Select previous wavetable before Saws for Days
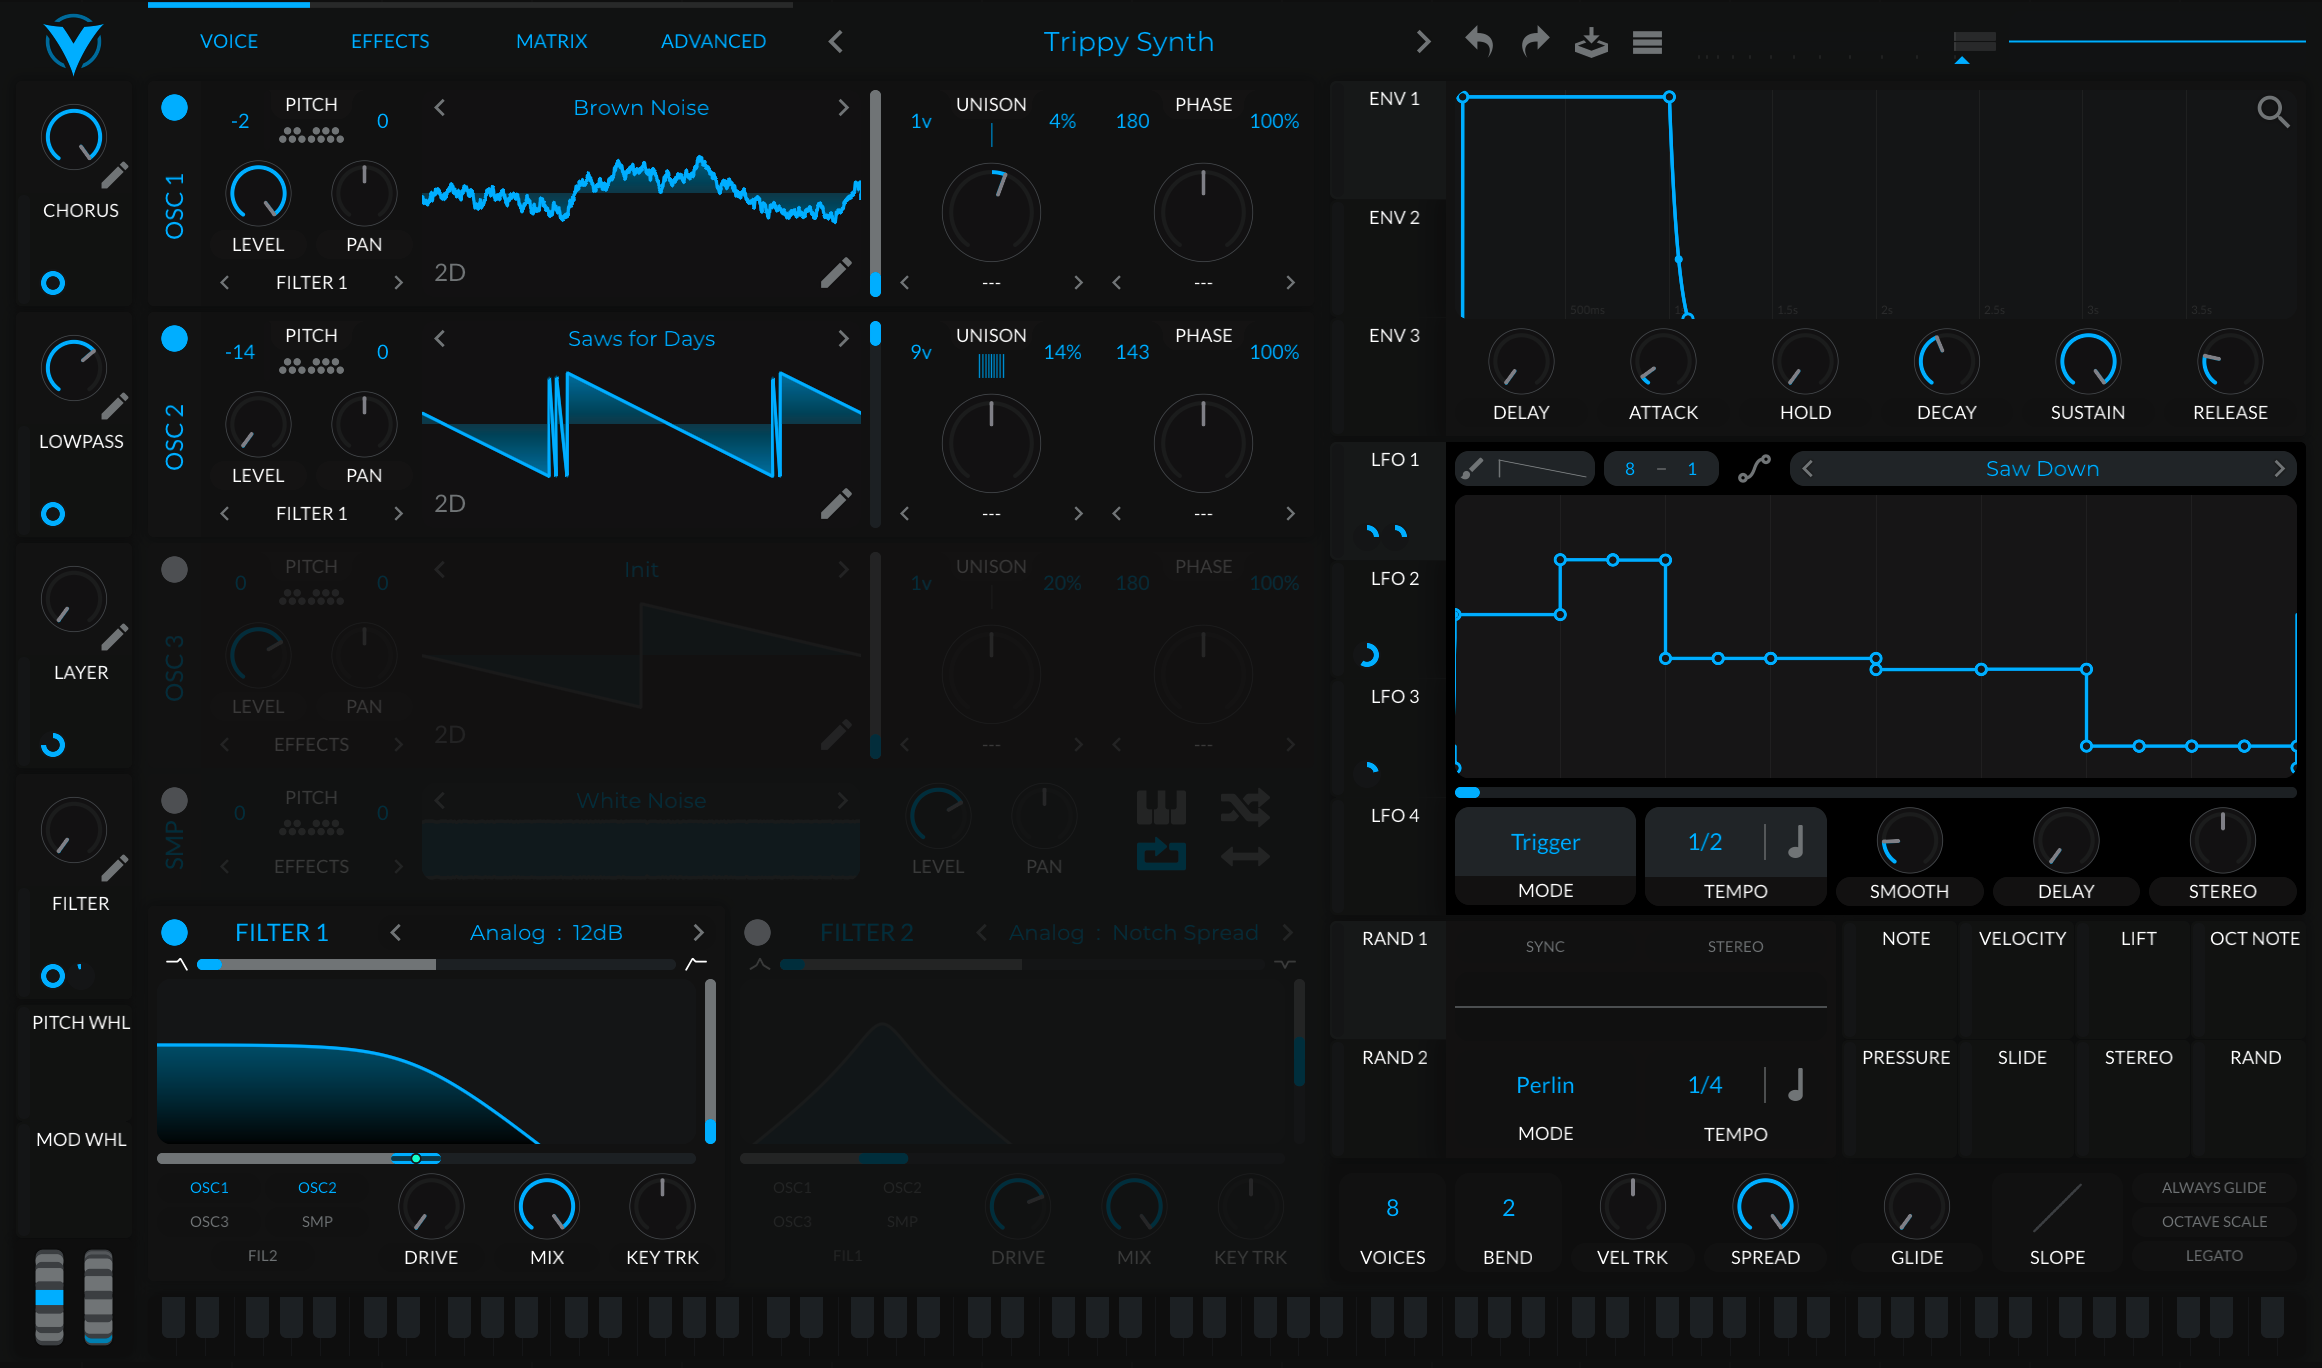 [440, 338]
